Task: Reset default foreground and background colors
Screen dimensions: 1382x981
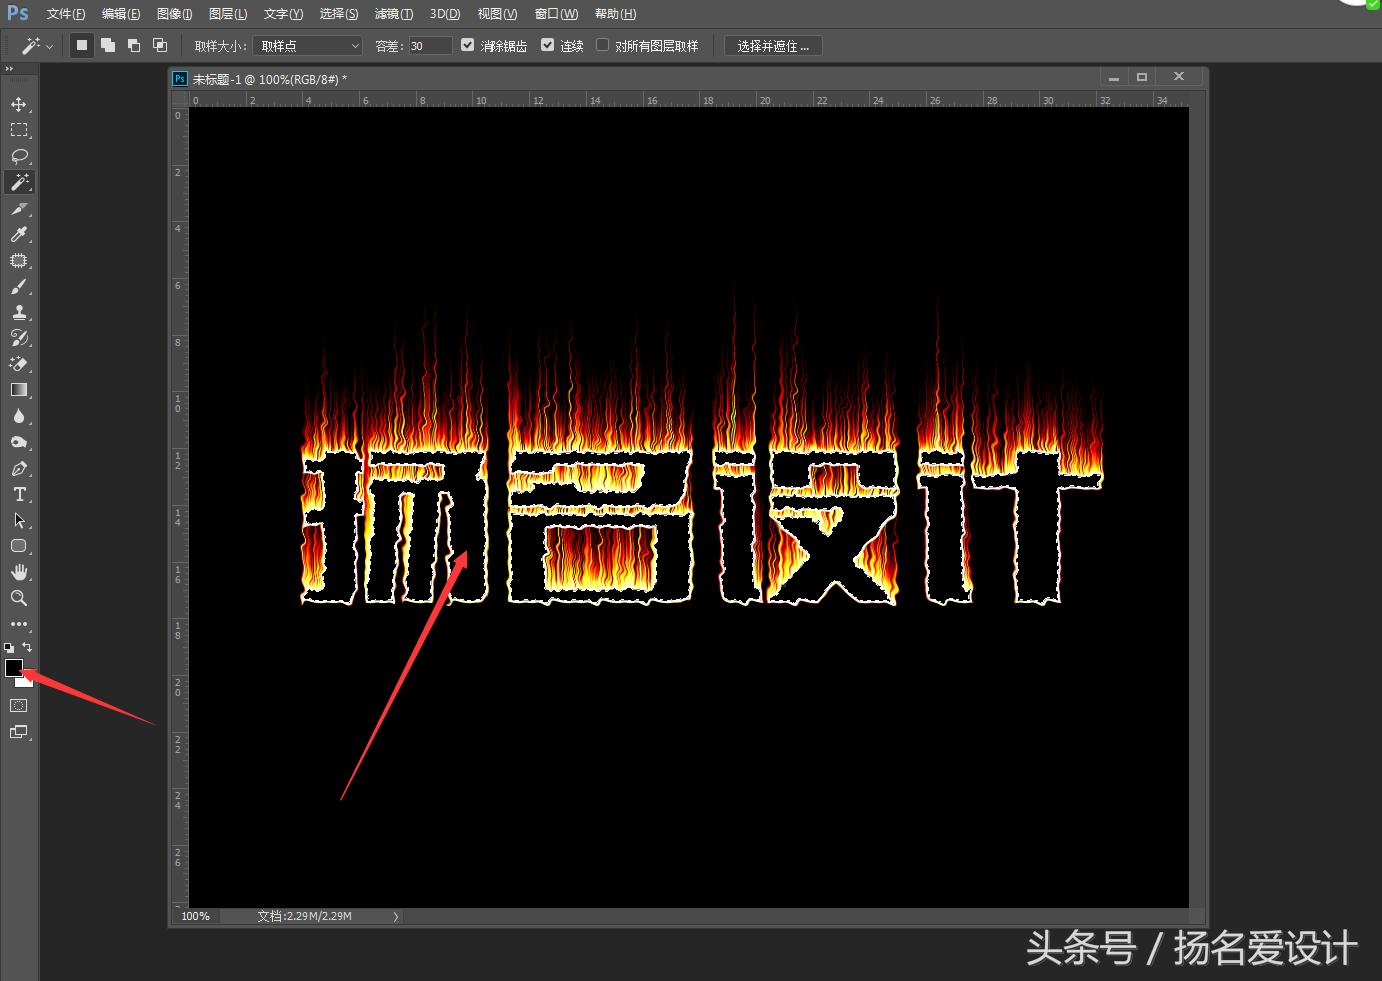Action: 9,648
